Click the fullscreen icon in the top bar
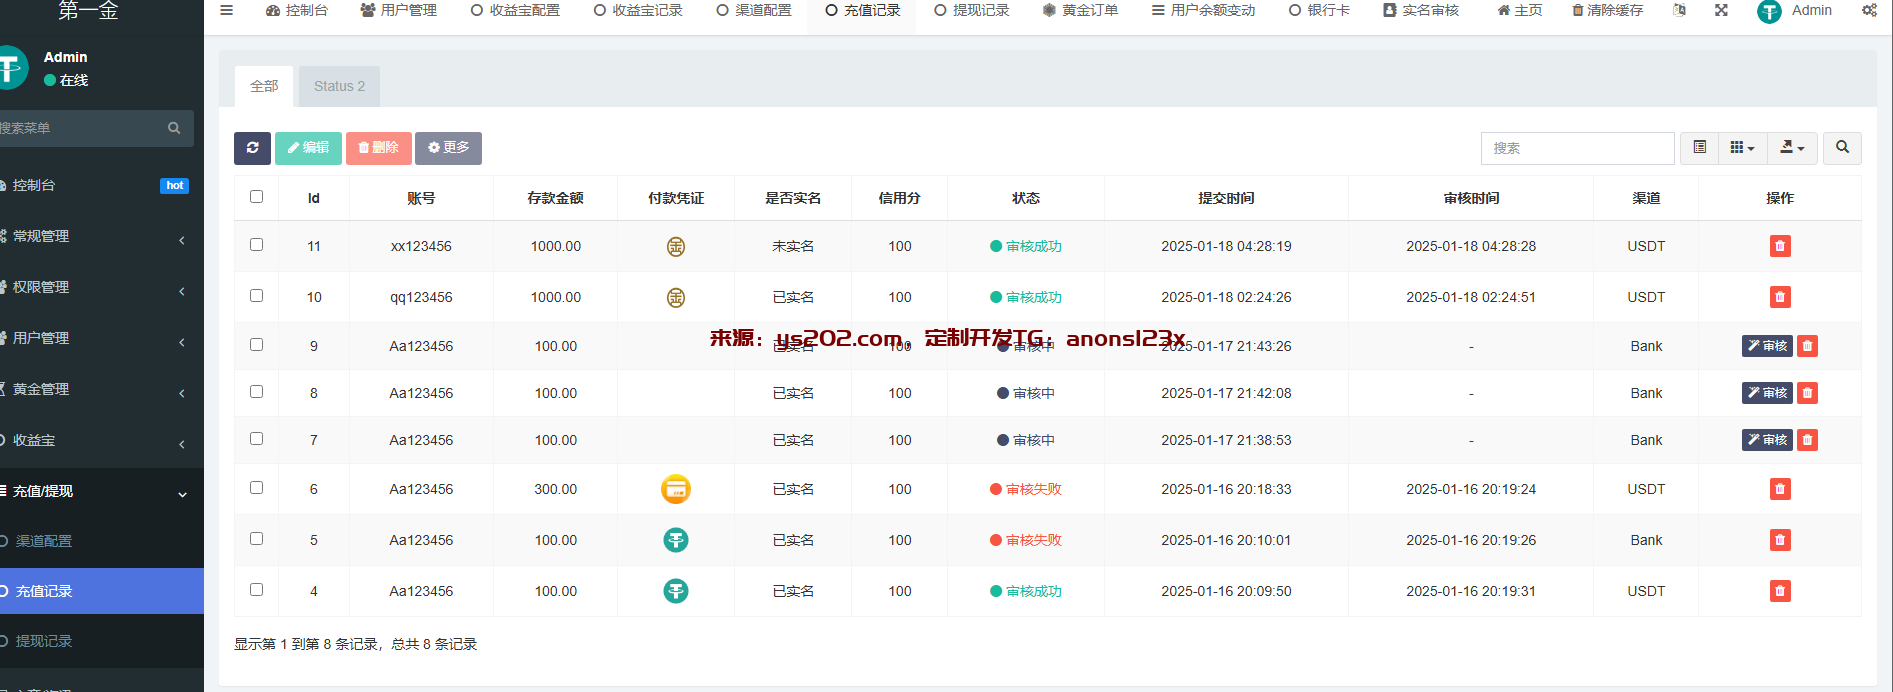 (x=1721, y=10)
